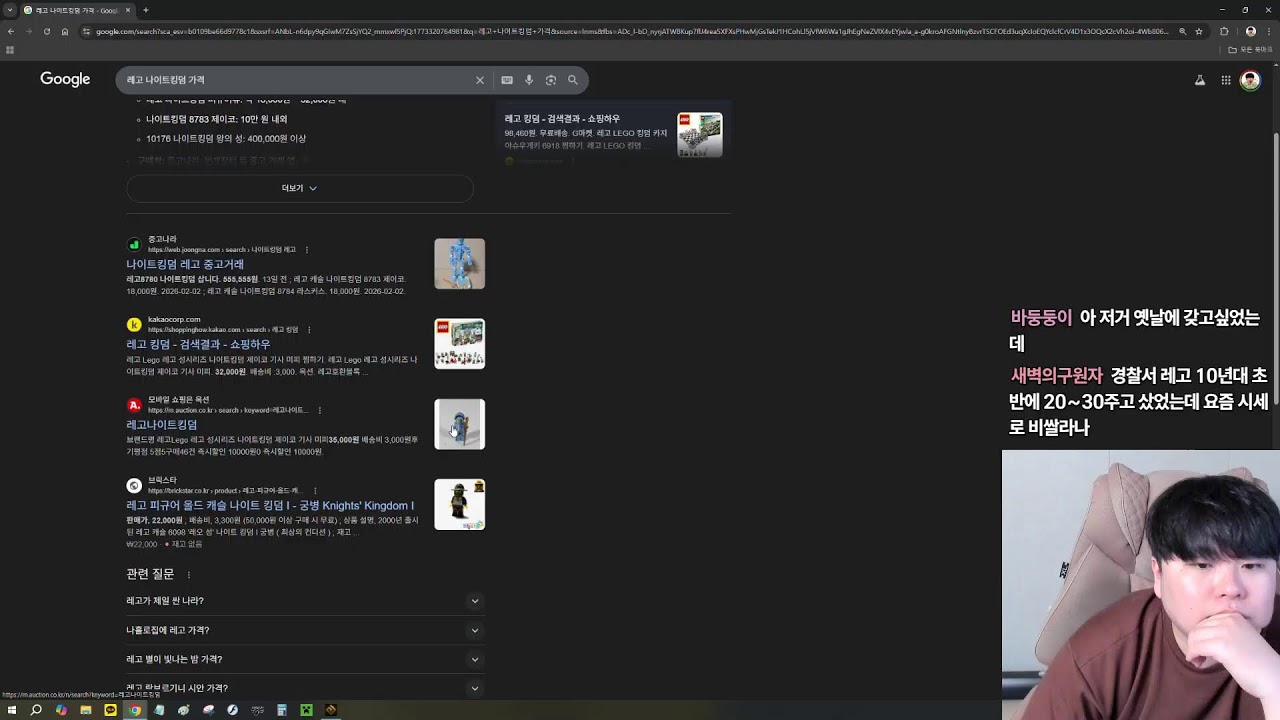Open the Chrome home page
Image resolution: width=1280 pixels, height=720 pixels.
[65, 31]
